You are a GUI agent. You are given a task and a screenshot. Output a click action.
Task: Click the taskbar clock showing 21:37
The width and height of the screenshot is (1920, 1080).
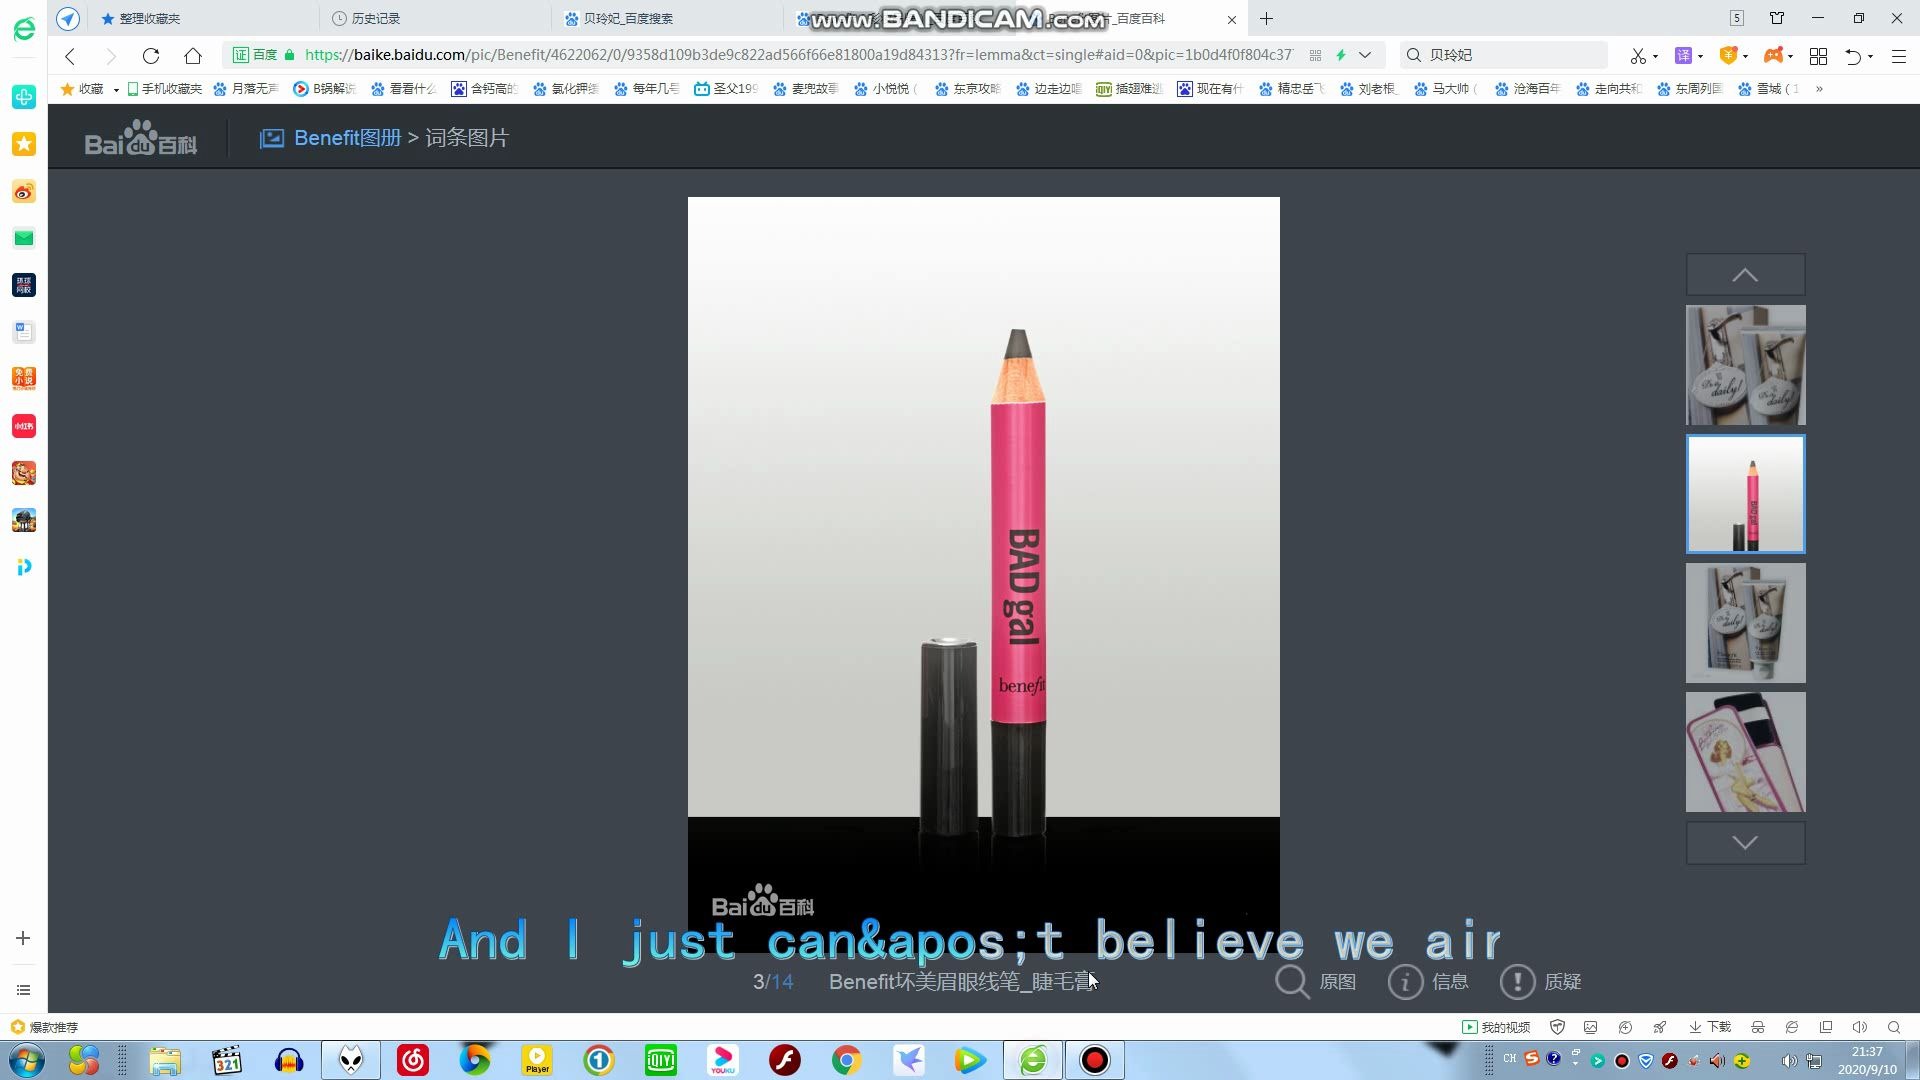[1866, 1060]
